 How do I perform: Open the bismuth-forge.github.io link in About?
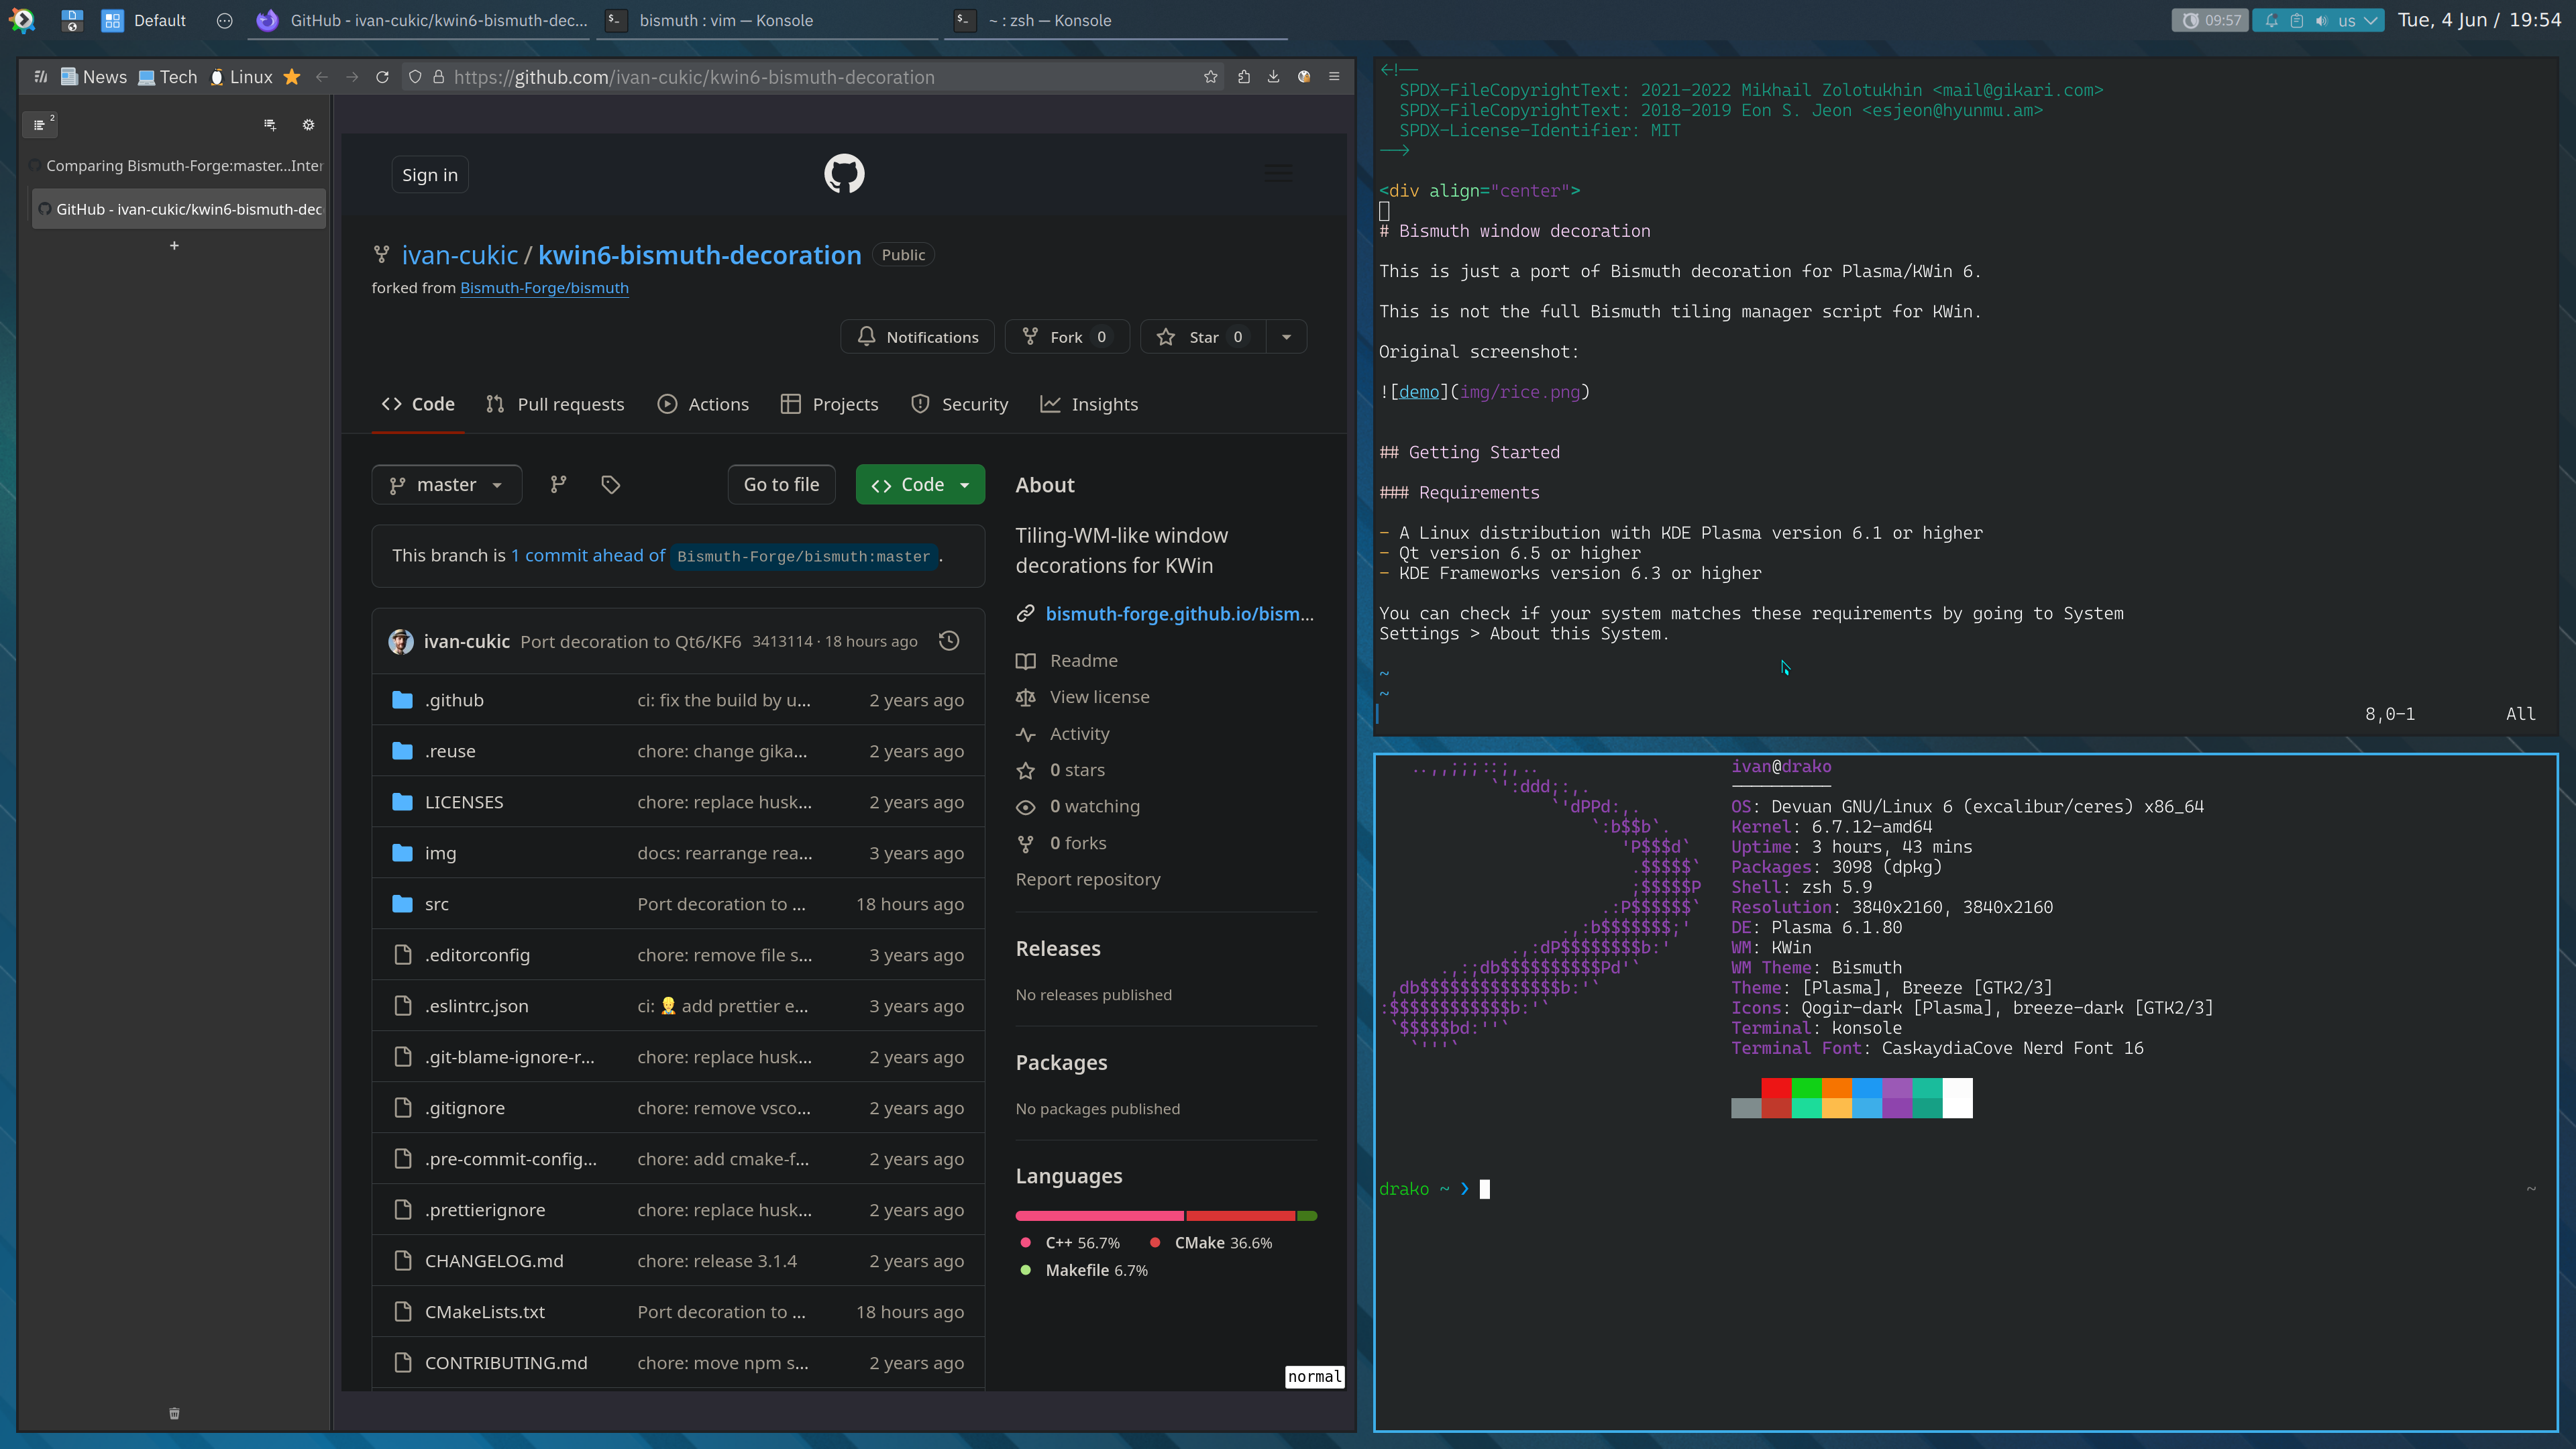point(1180,614)
